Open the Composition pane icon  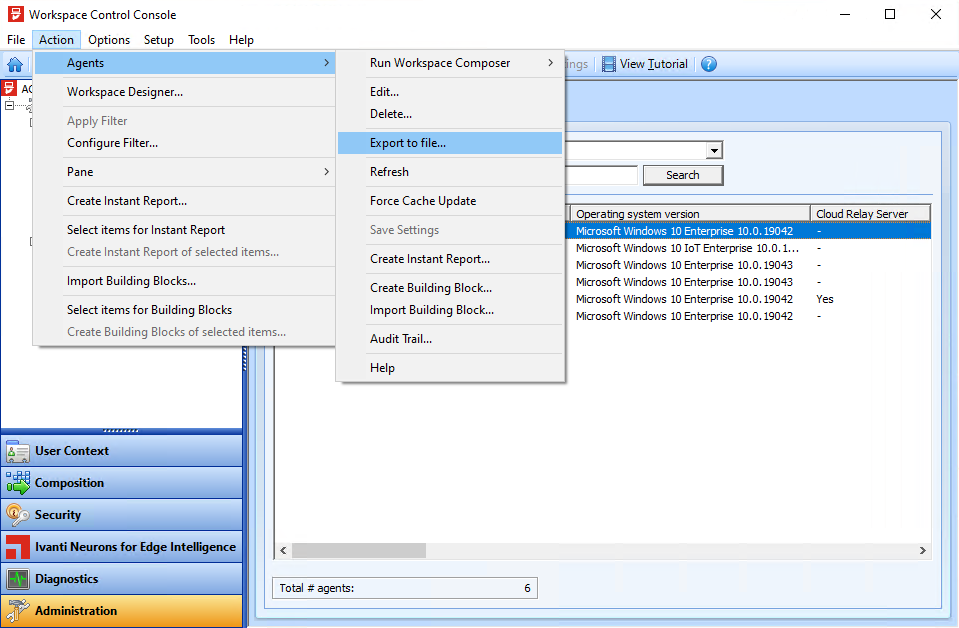[x=17, y=483]
